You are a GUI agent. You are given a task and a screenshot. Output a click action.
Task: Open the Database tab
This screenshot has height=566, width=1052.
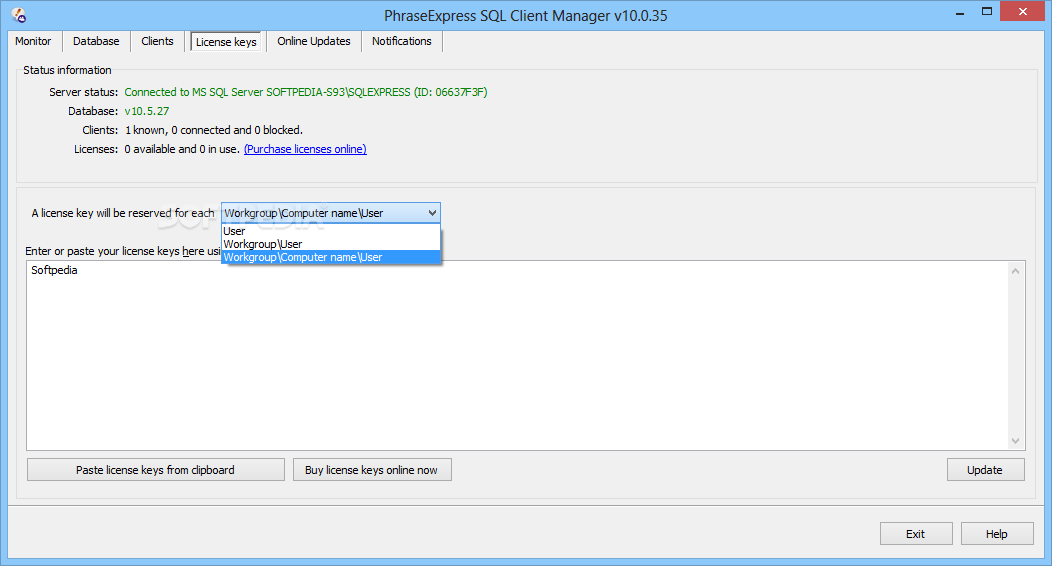96,41
